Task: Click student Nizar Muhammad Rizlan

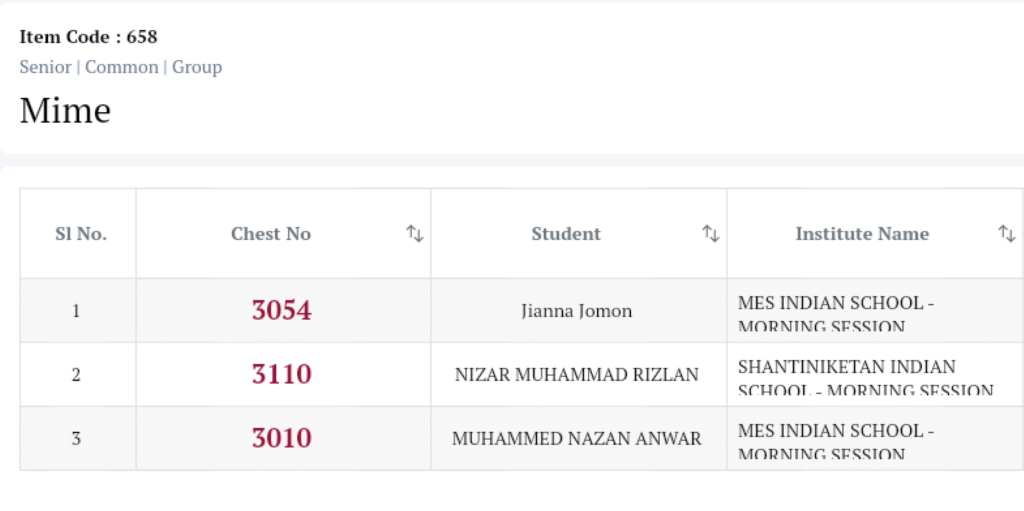Action: pyautogui.click(x=576, y=375)
